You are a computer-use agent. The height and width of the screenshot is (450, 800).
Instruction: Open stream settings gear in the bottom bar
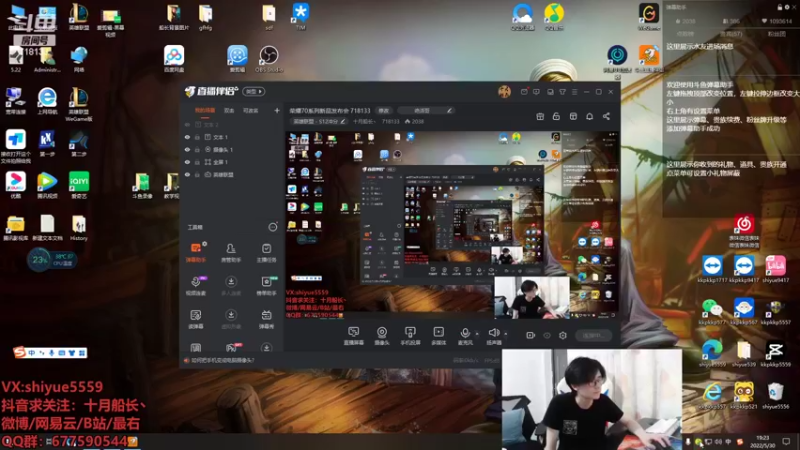coord(563,335)
